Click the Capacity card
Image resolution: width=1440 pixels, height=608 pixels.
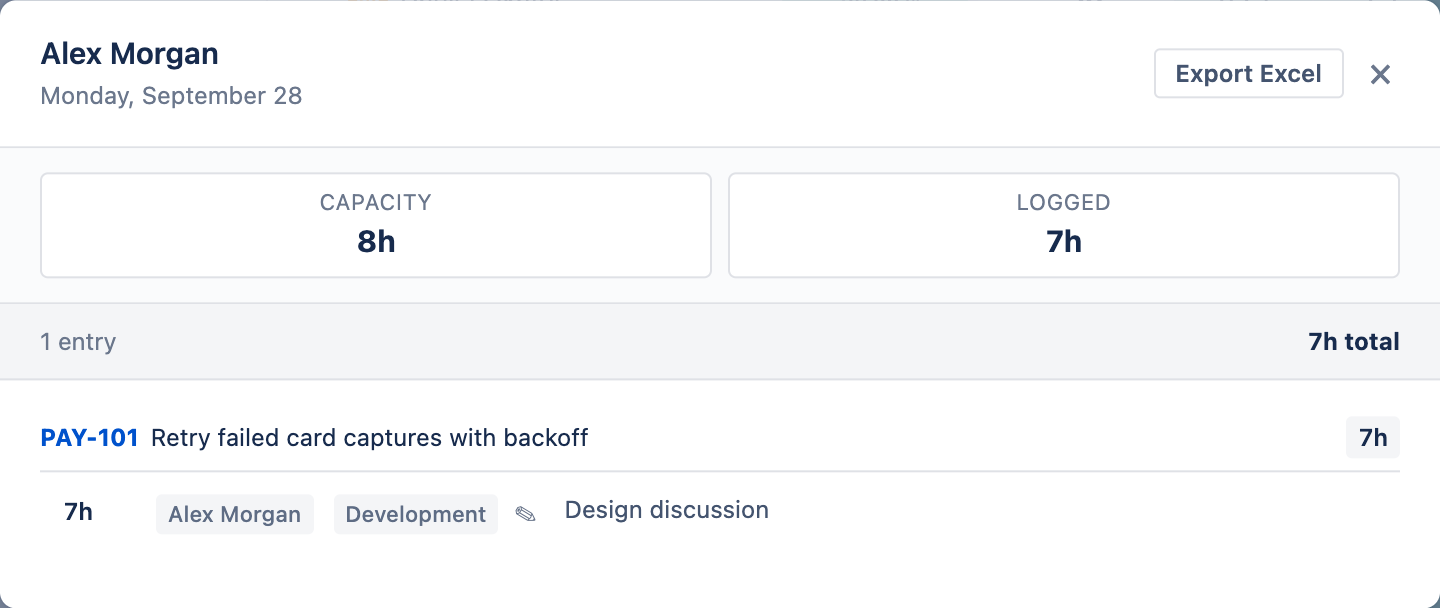tap(376, 225)
